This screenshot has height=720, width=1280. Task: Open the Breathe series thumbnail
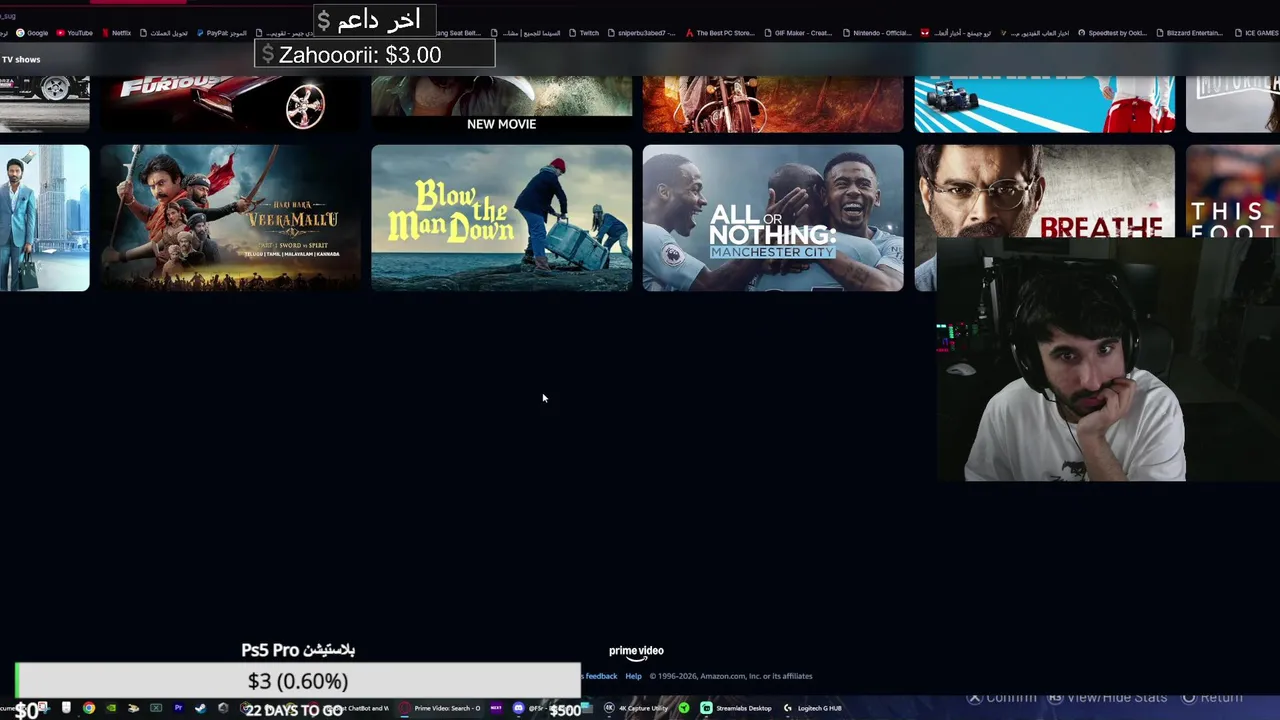(1044, 191)
